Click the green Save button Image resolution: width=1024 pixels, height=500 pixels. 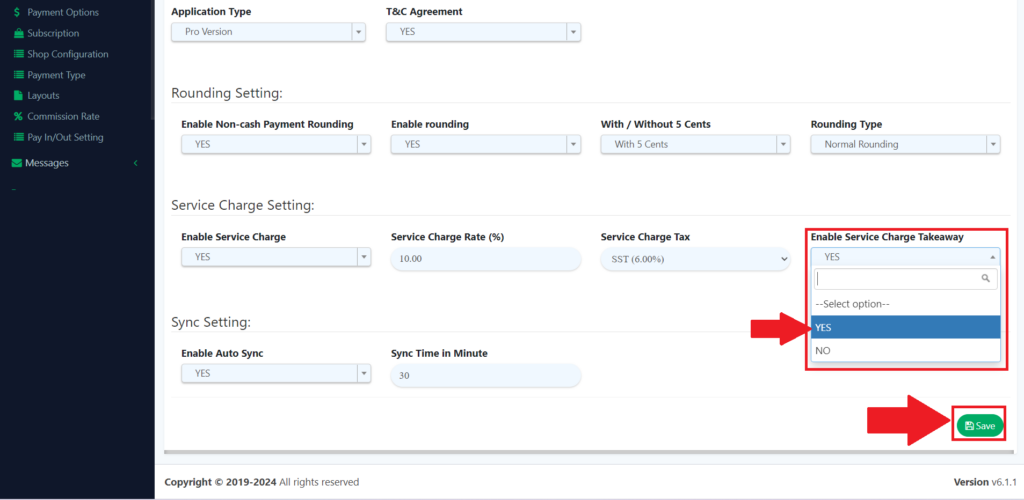coord(979,425)
